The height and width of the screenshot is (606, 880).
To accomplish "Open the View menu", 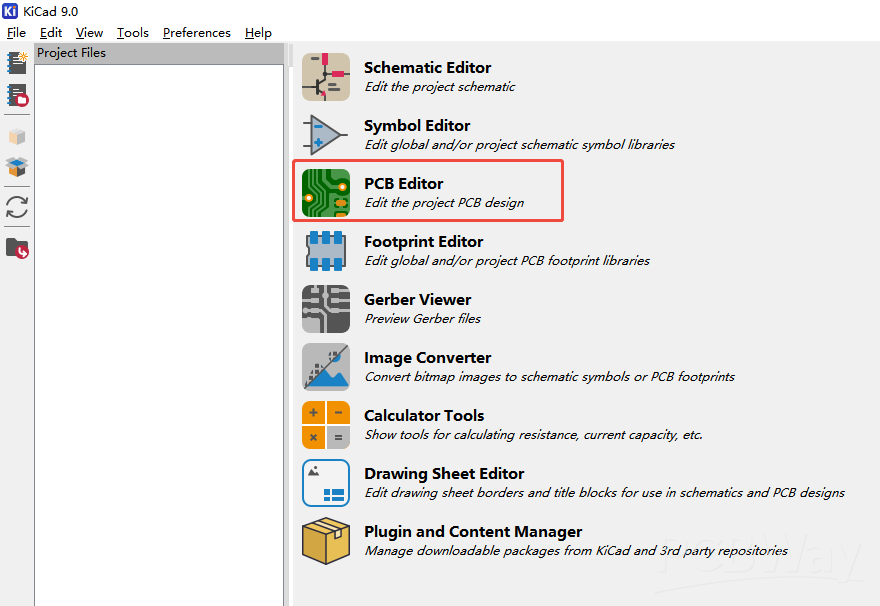I will [89, 33].
